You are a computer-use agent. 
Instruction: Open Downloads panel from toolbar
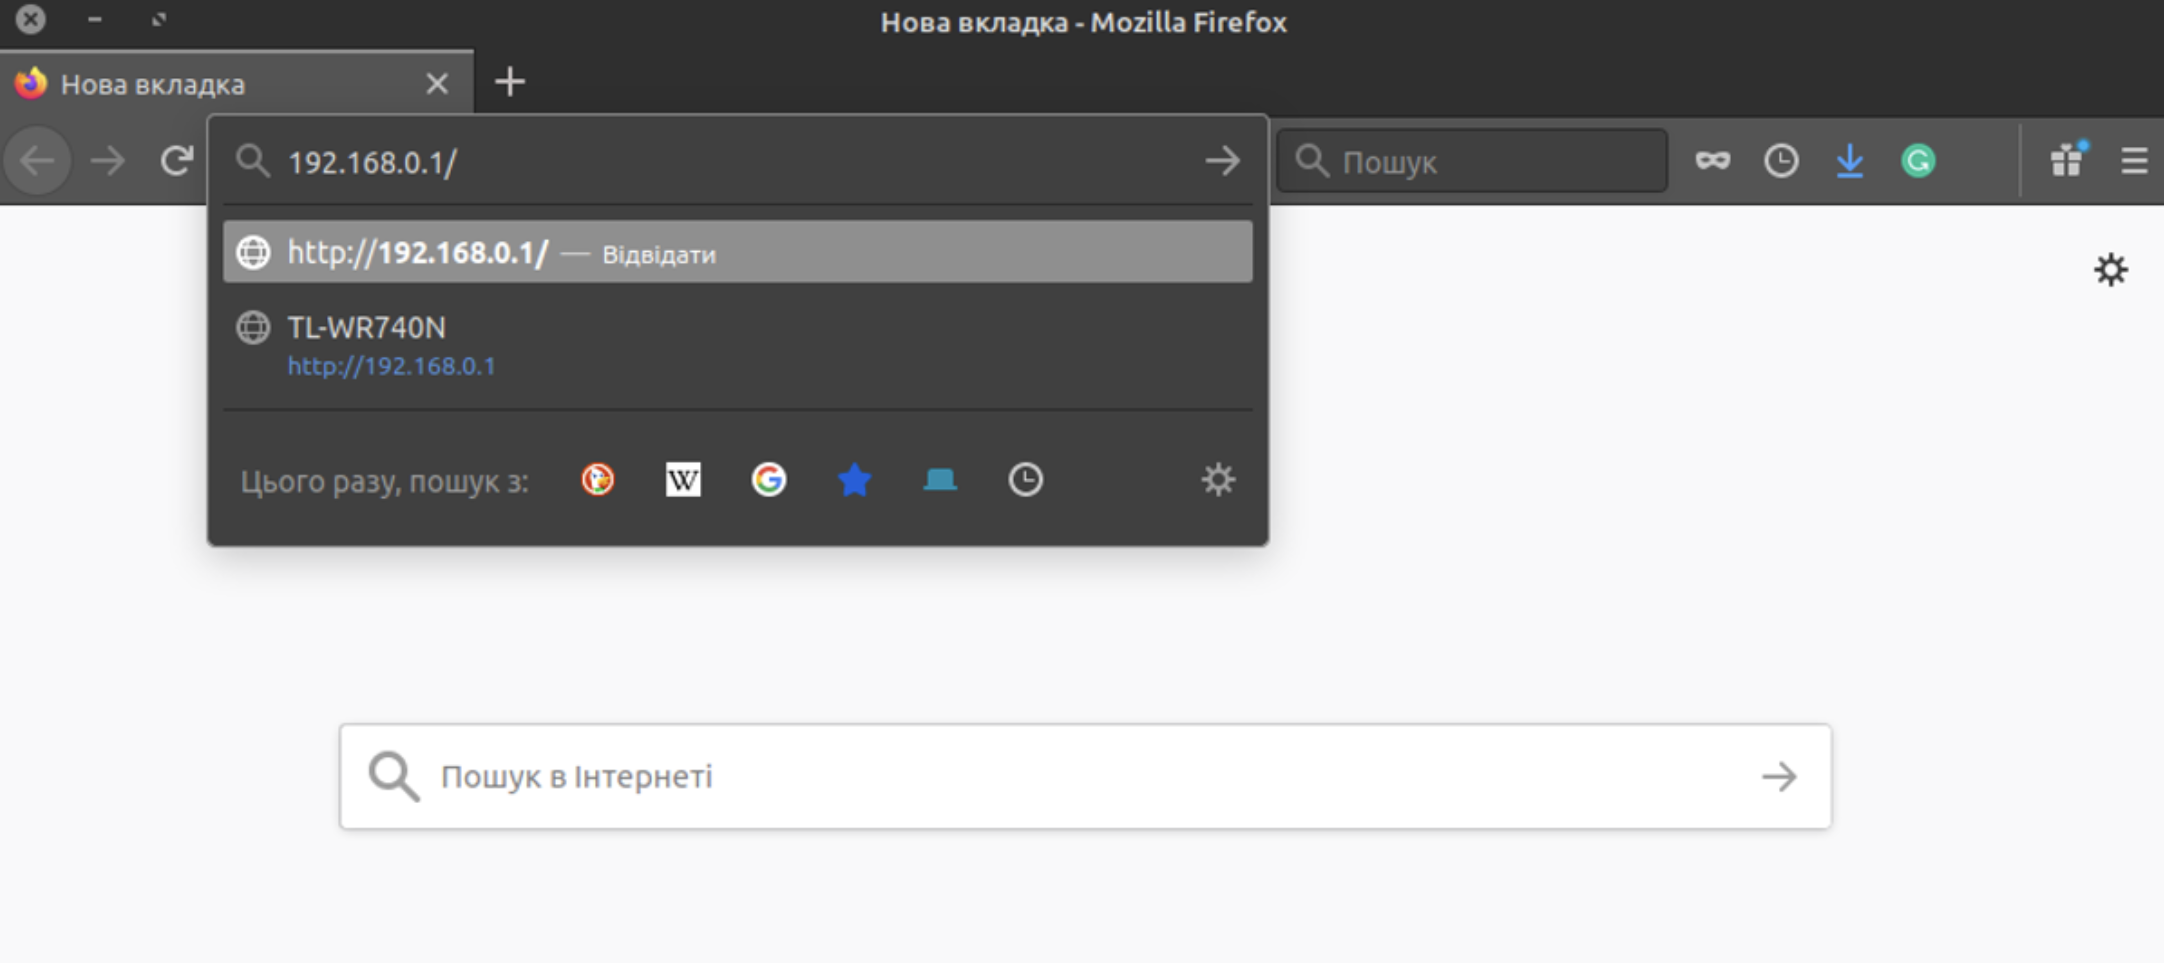(1849, 161)
